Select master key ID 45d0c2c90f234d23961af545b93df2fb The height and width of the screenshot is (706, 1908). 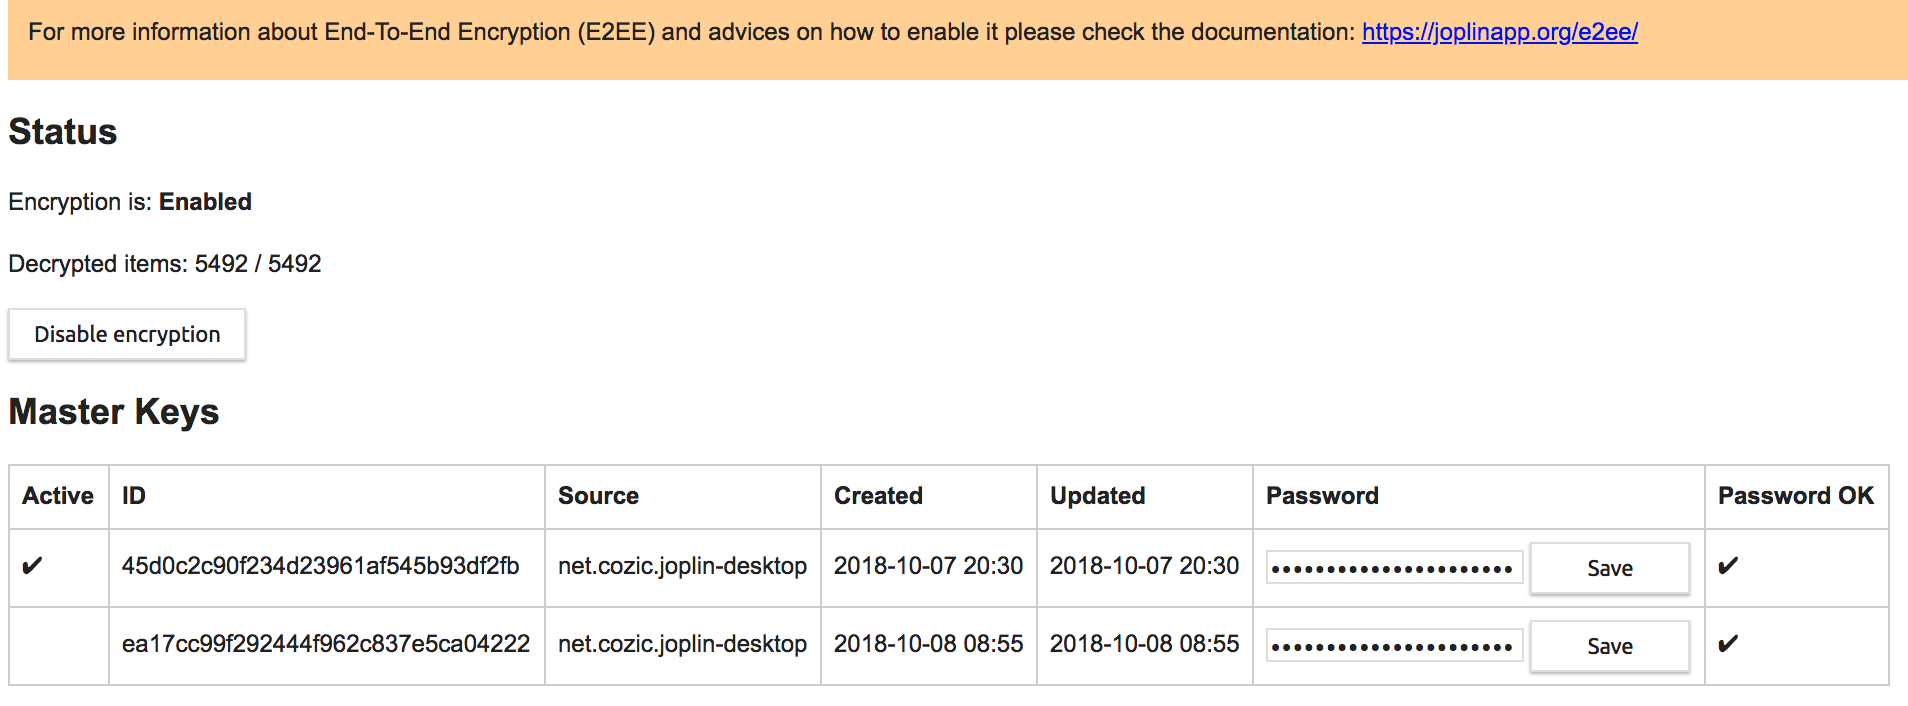[320, 566]
